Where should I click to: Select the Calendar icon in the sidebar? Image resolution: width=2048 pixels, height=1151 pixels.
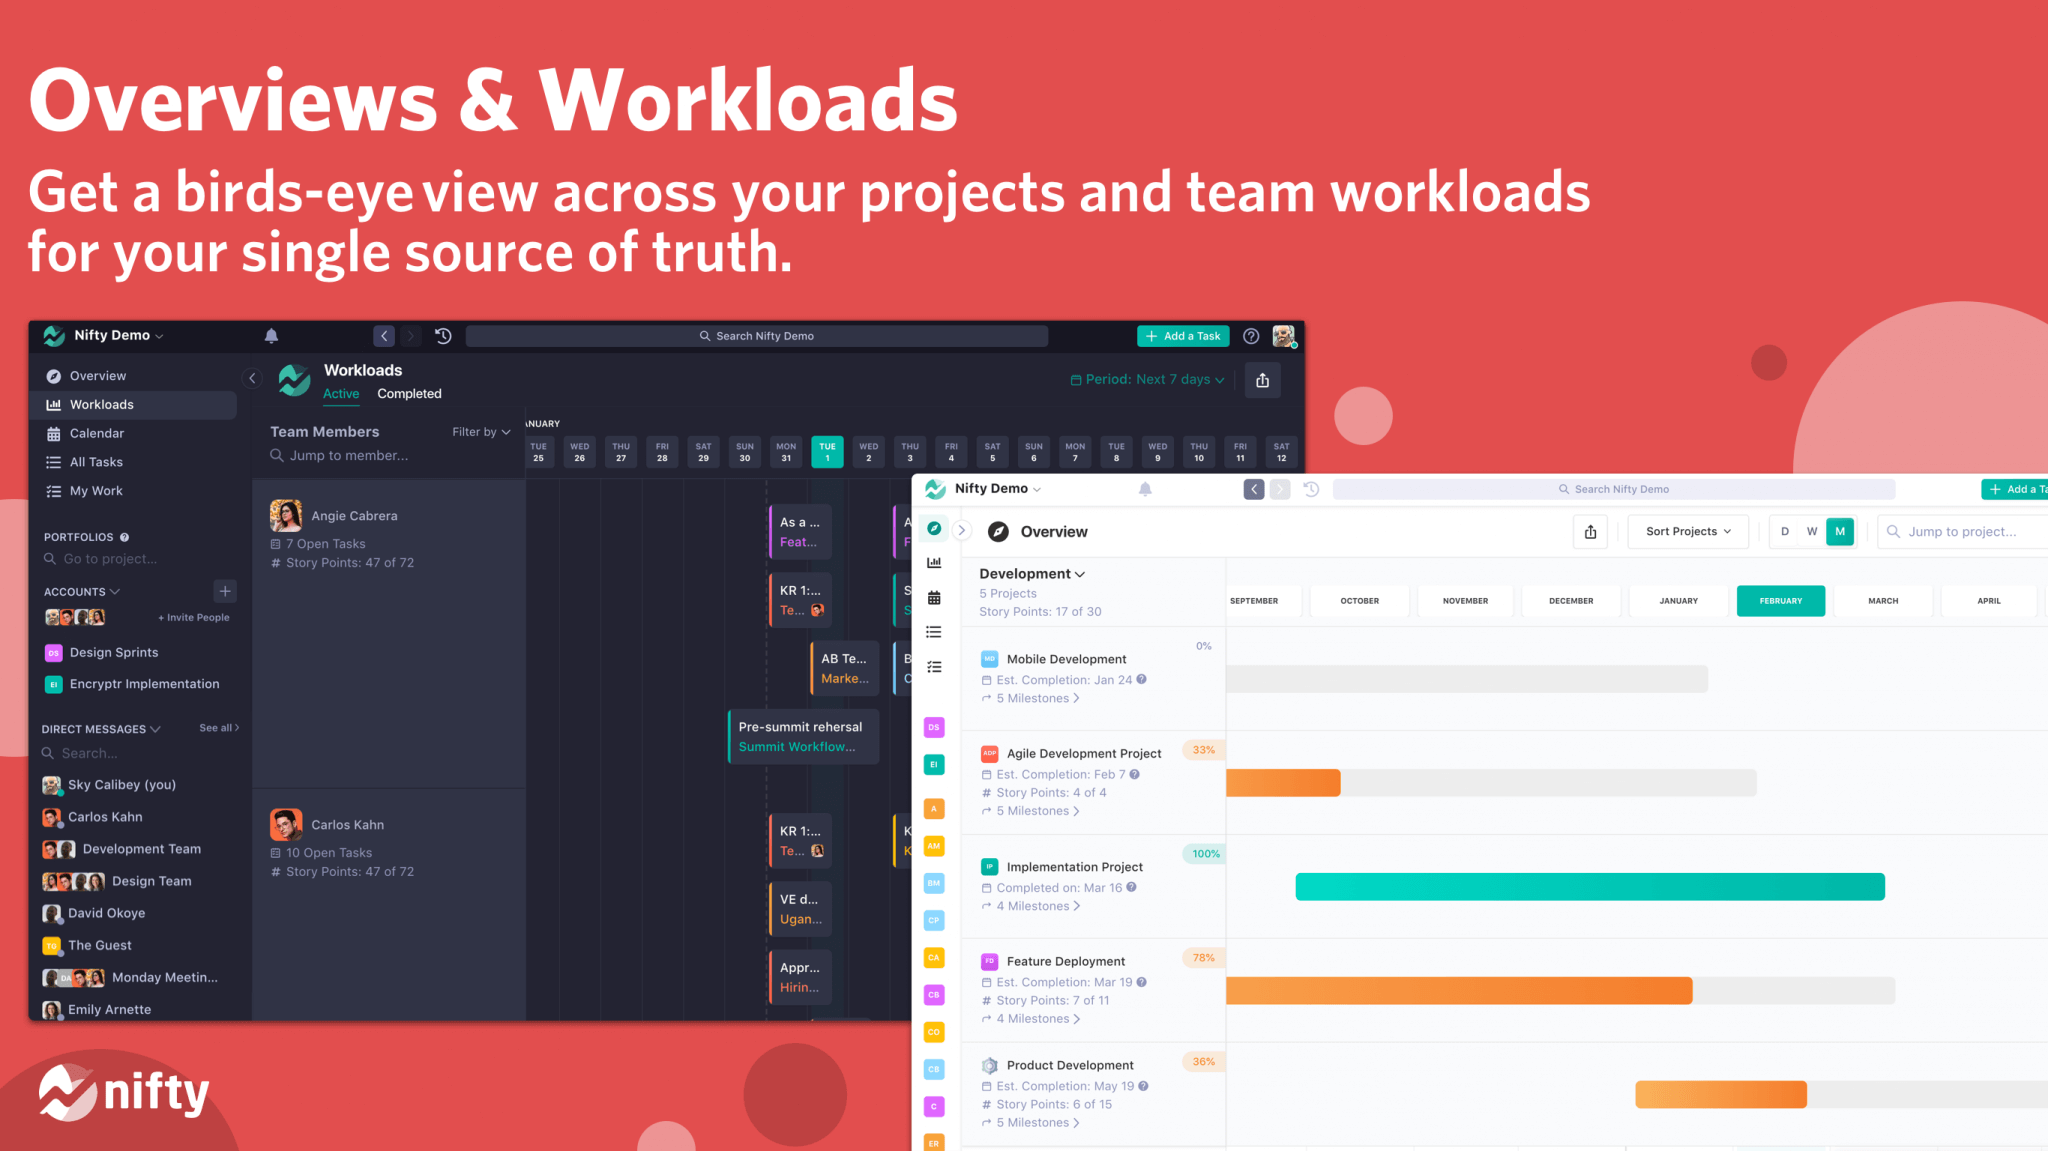point(54,433)
